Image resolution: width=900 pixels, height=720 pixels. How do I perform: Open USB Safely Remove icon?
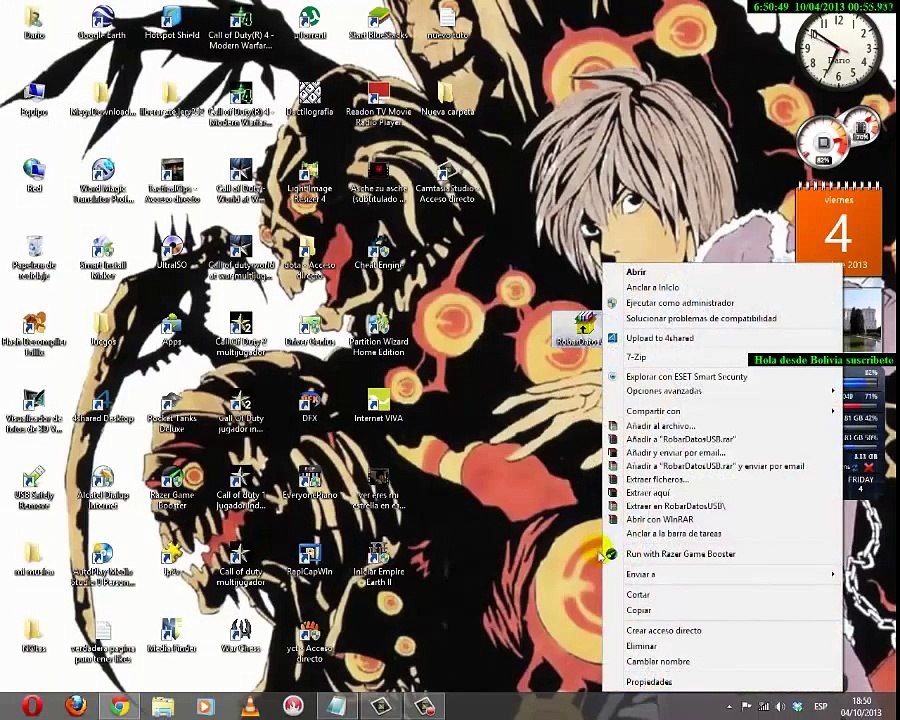pos(34,487)
